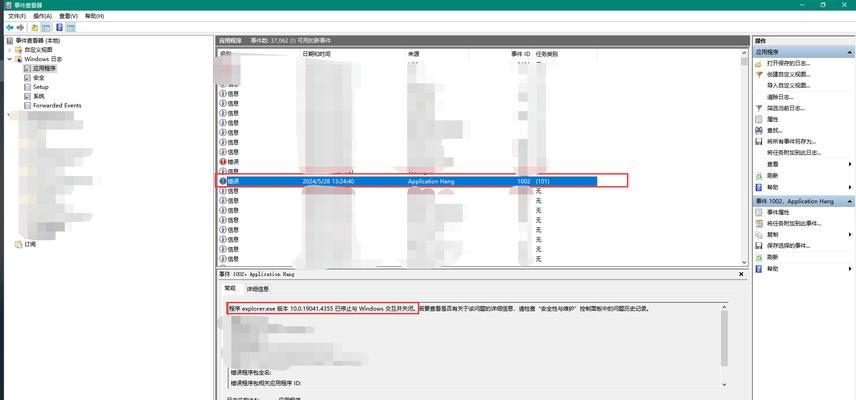Sort by the 任务类别 column header
Viewport: 856px width, 400px height.
click(x=546, y=54)
